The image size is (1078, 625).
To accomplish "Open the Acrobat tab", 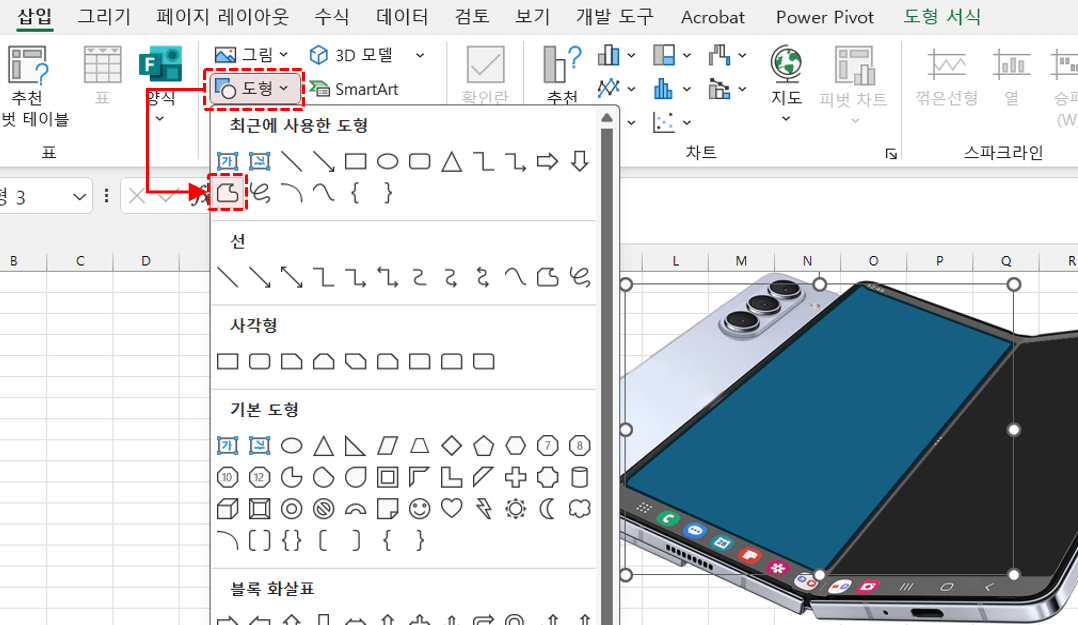I will (713, 17).
